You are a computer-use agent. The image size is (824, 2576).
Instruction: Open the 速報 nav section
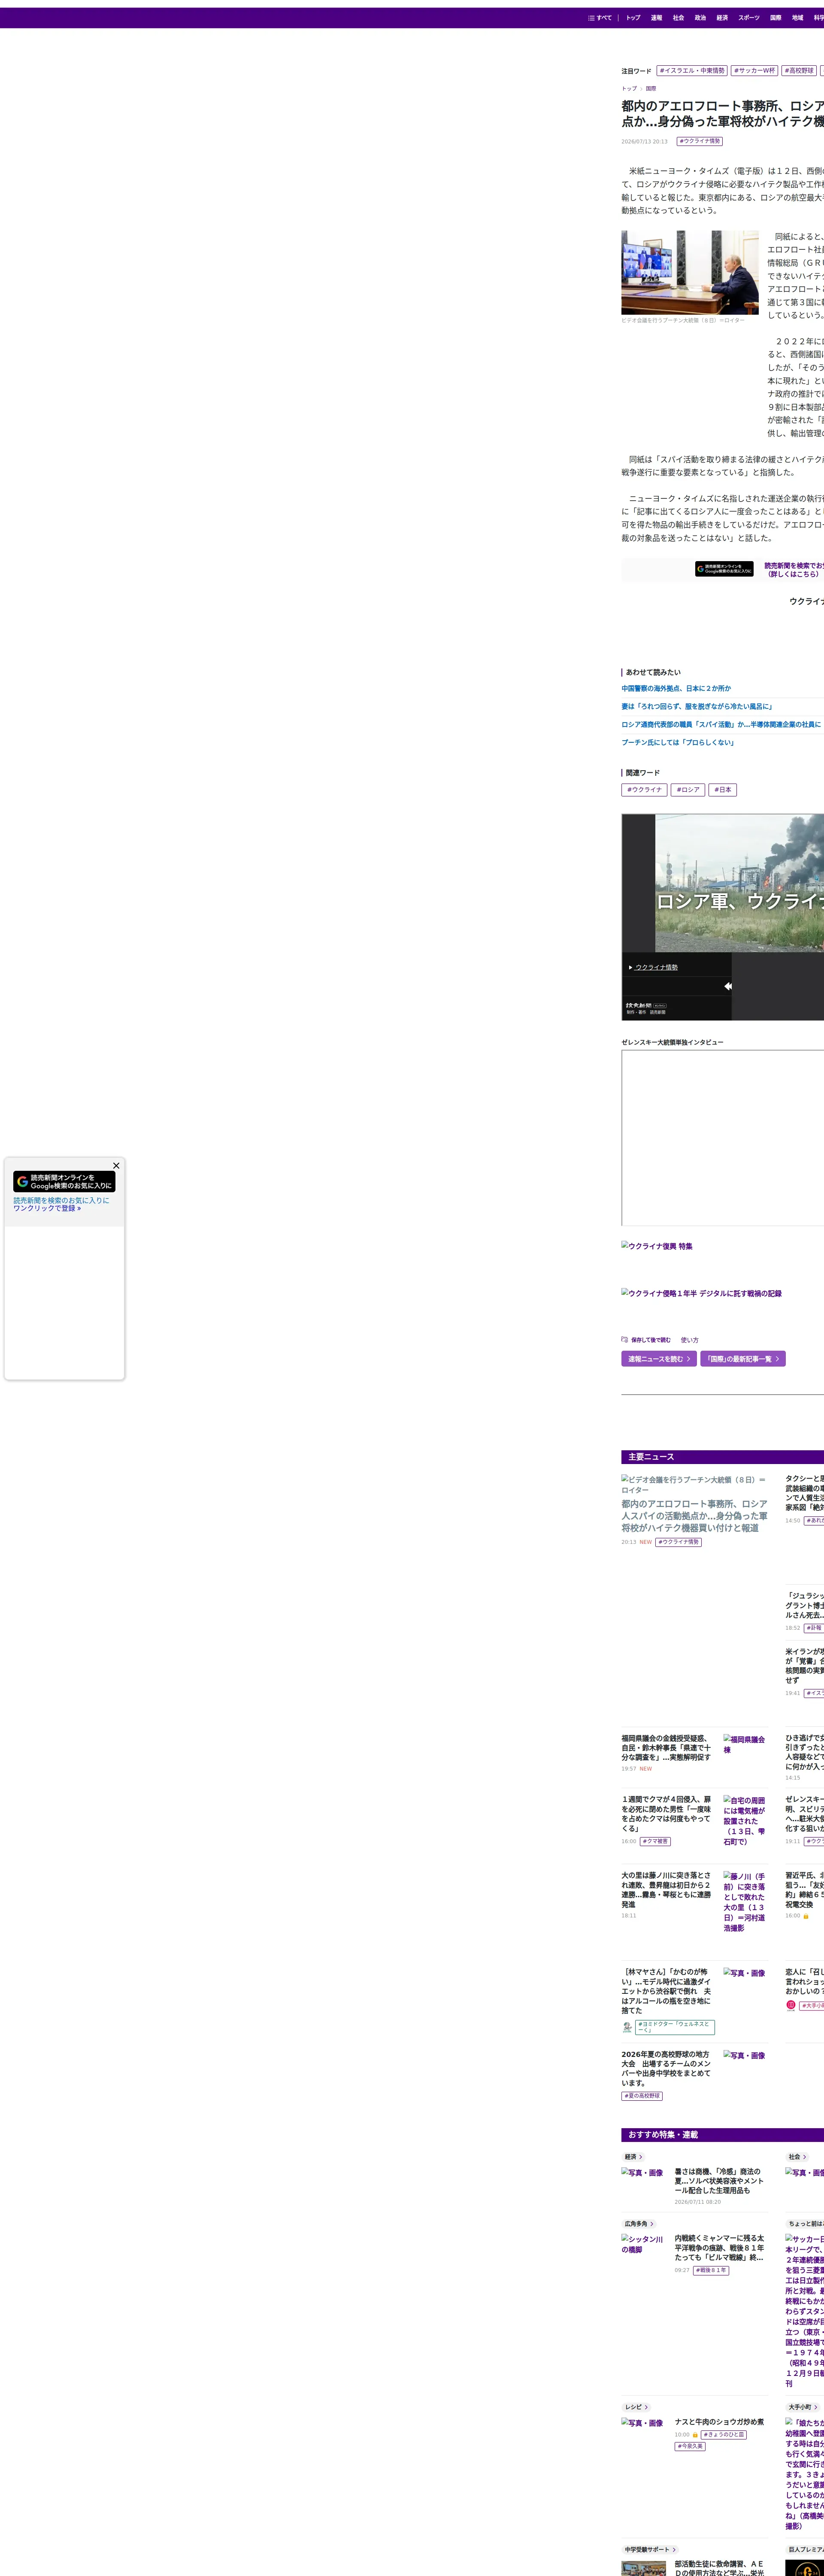656,18
